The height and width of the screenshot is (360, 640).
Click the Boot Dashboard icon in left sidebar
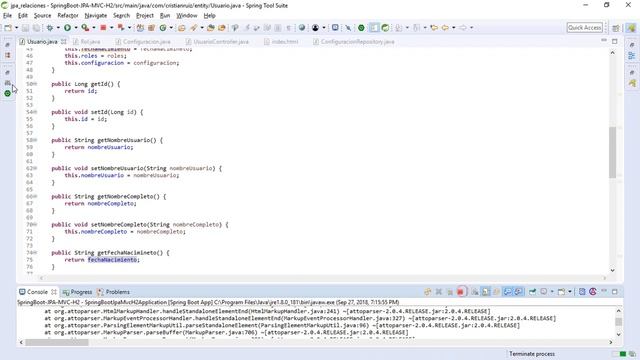click(7, 93)
